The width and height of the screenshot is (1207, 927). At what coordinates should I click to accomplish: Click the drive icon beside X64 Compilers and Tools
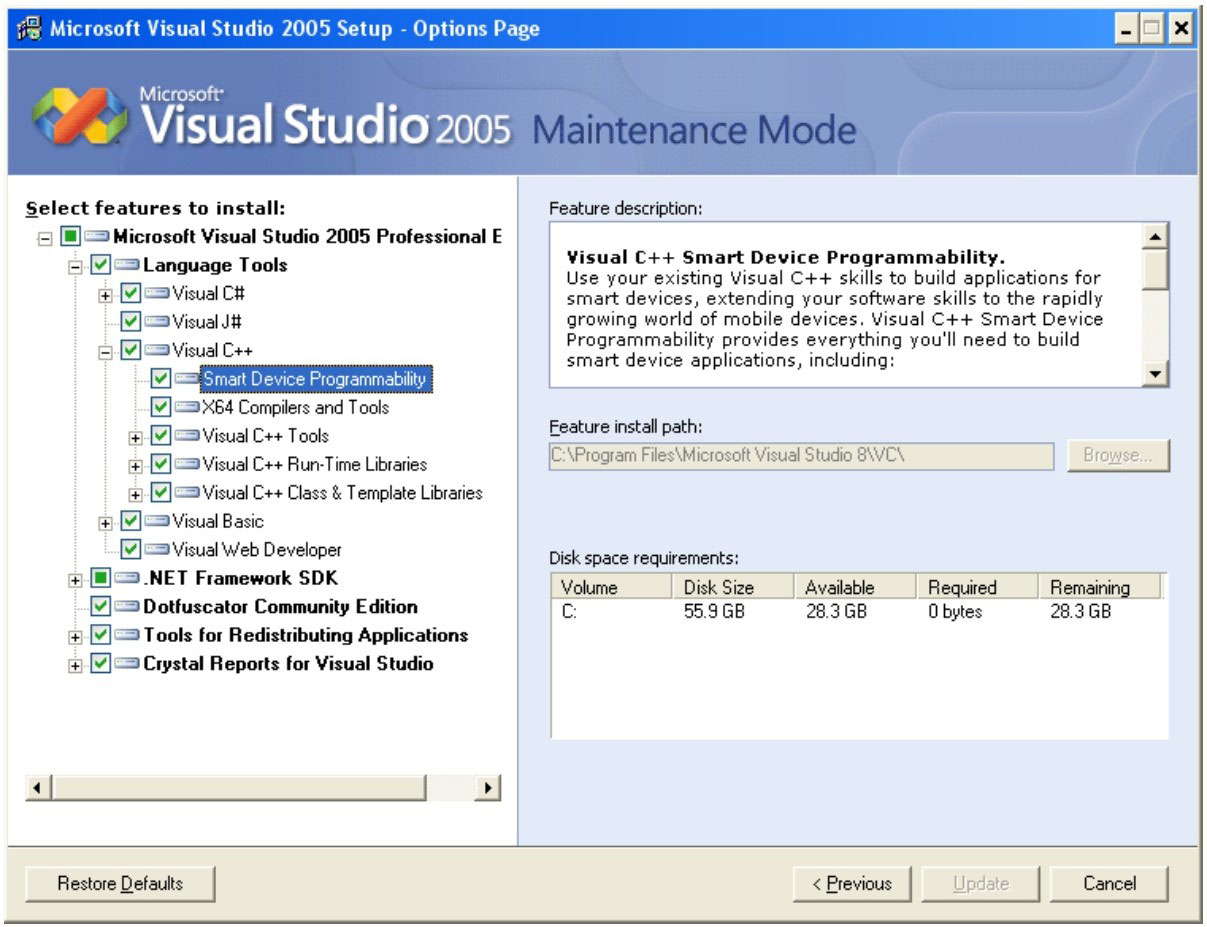187,408
